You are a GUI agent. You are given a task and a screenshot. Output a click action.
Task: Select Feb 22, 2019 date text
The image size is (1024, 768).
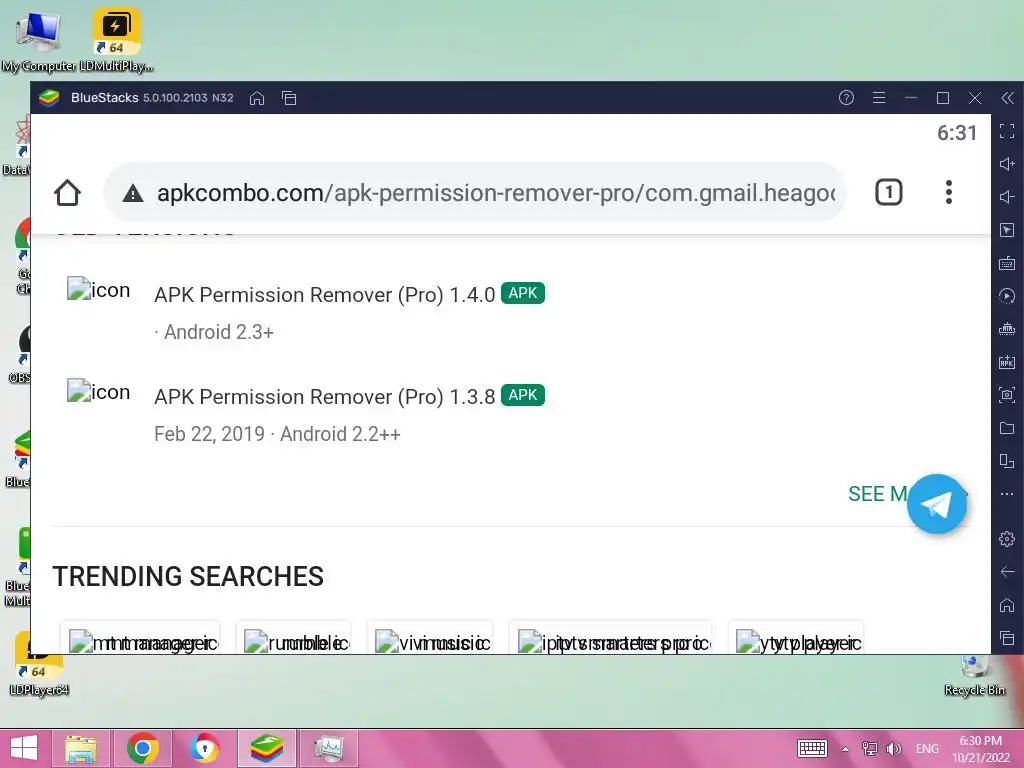click(x=209, y=434)
